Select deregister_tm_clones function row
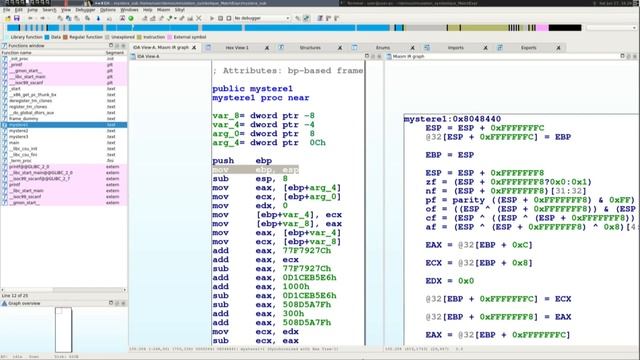This screenshot has height=360, width=640. click(x=64, y=101)
